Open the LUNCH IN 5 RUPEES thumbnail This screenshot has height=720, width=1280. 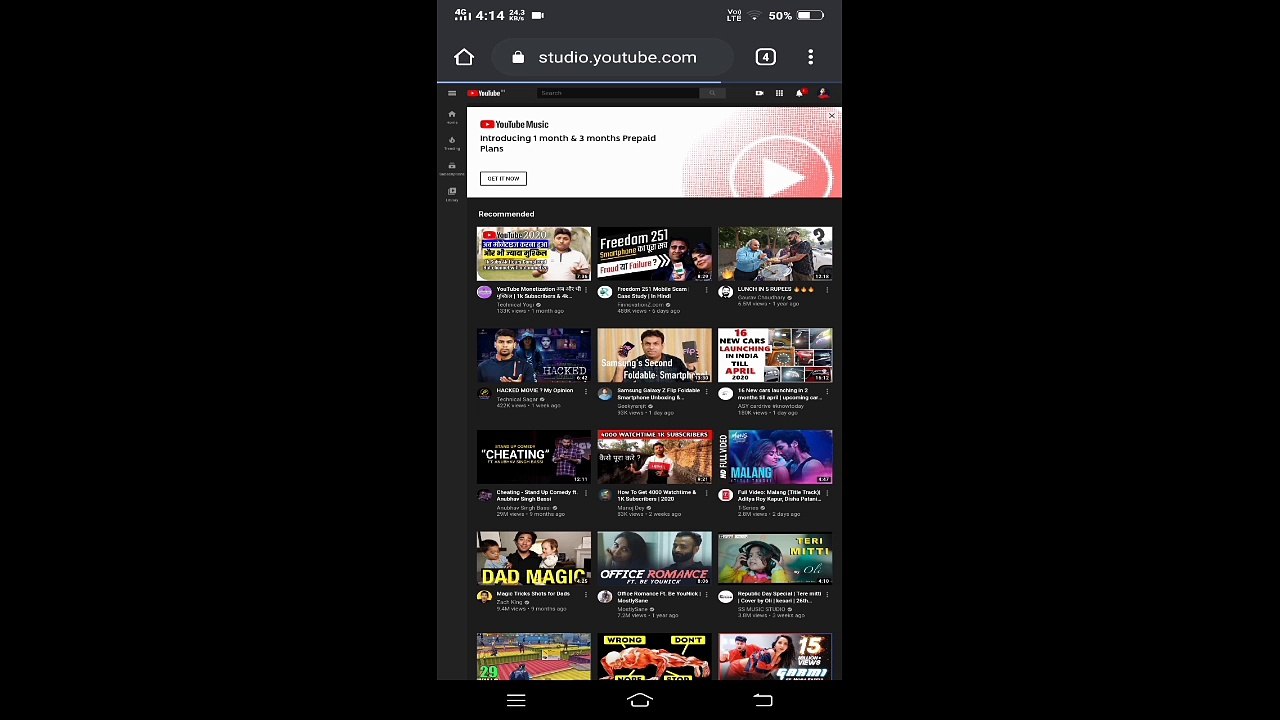click(775, 254)
